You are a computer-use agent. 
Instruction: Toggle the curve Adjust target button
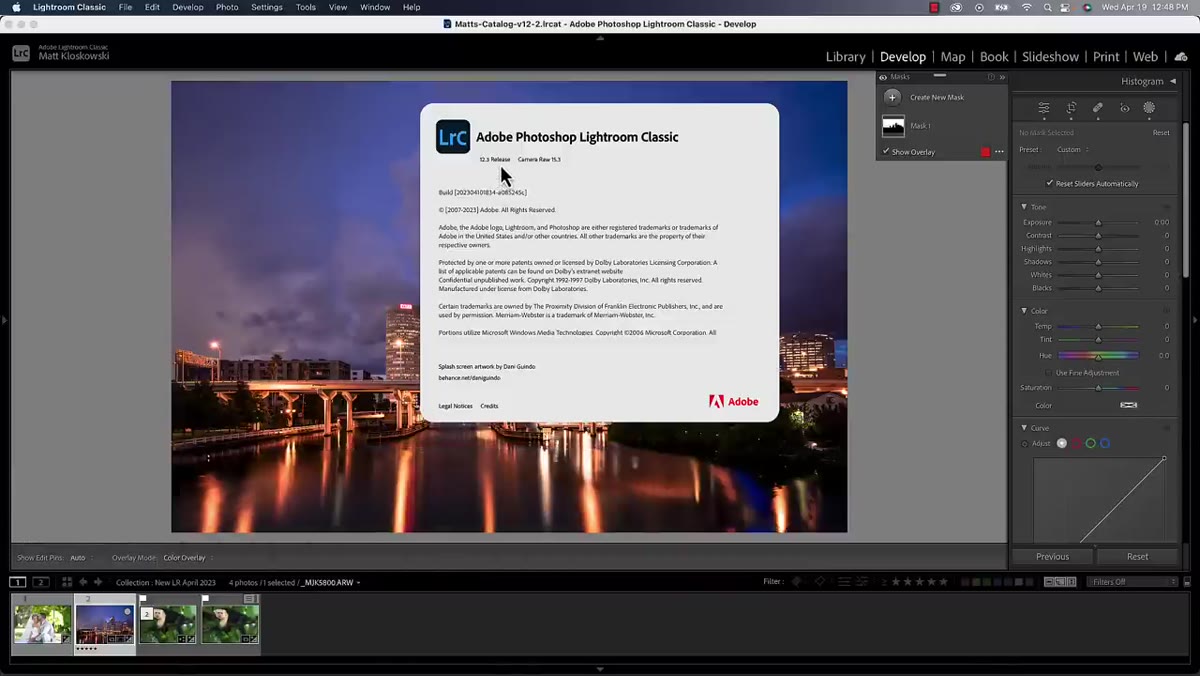1025,444
